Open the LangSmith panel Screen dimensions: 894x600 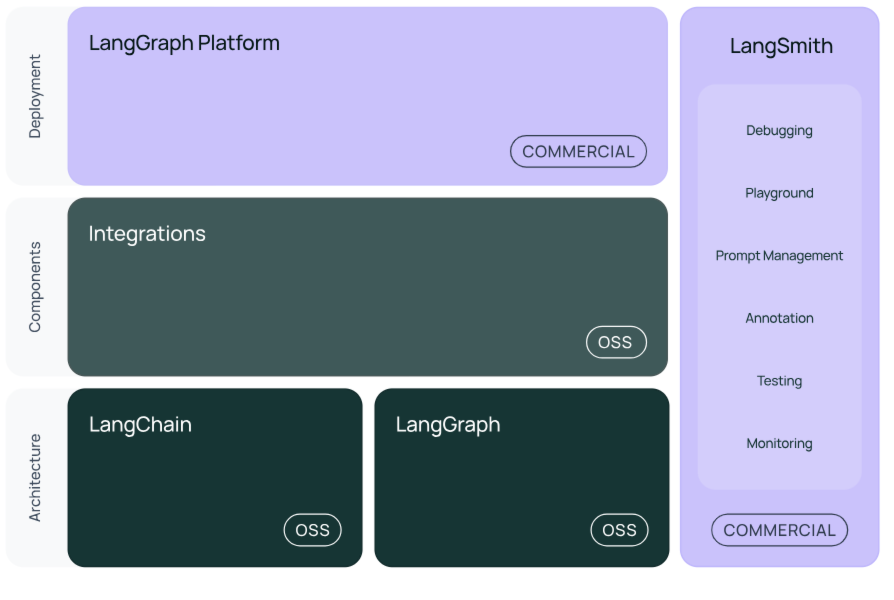point(781,46)
